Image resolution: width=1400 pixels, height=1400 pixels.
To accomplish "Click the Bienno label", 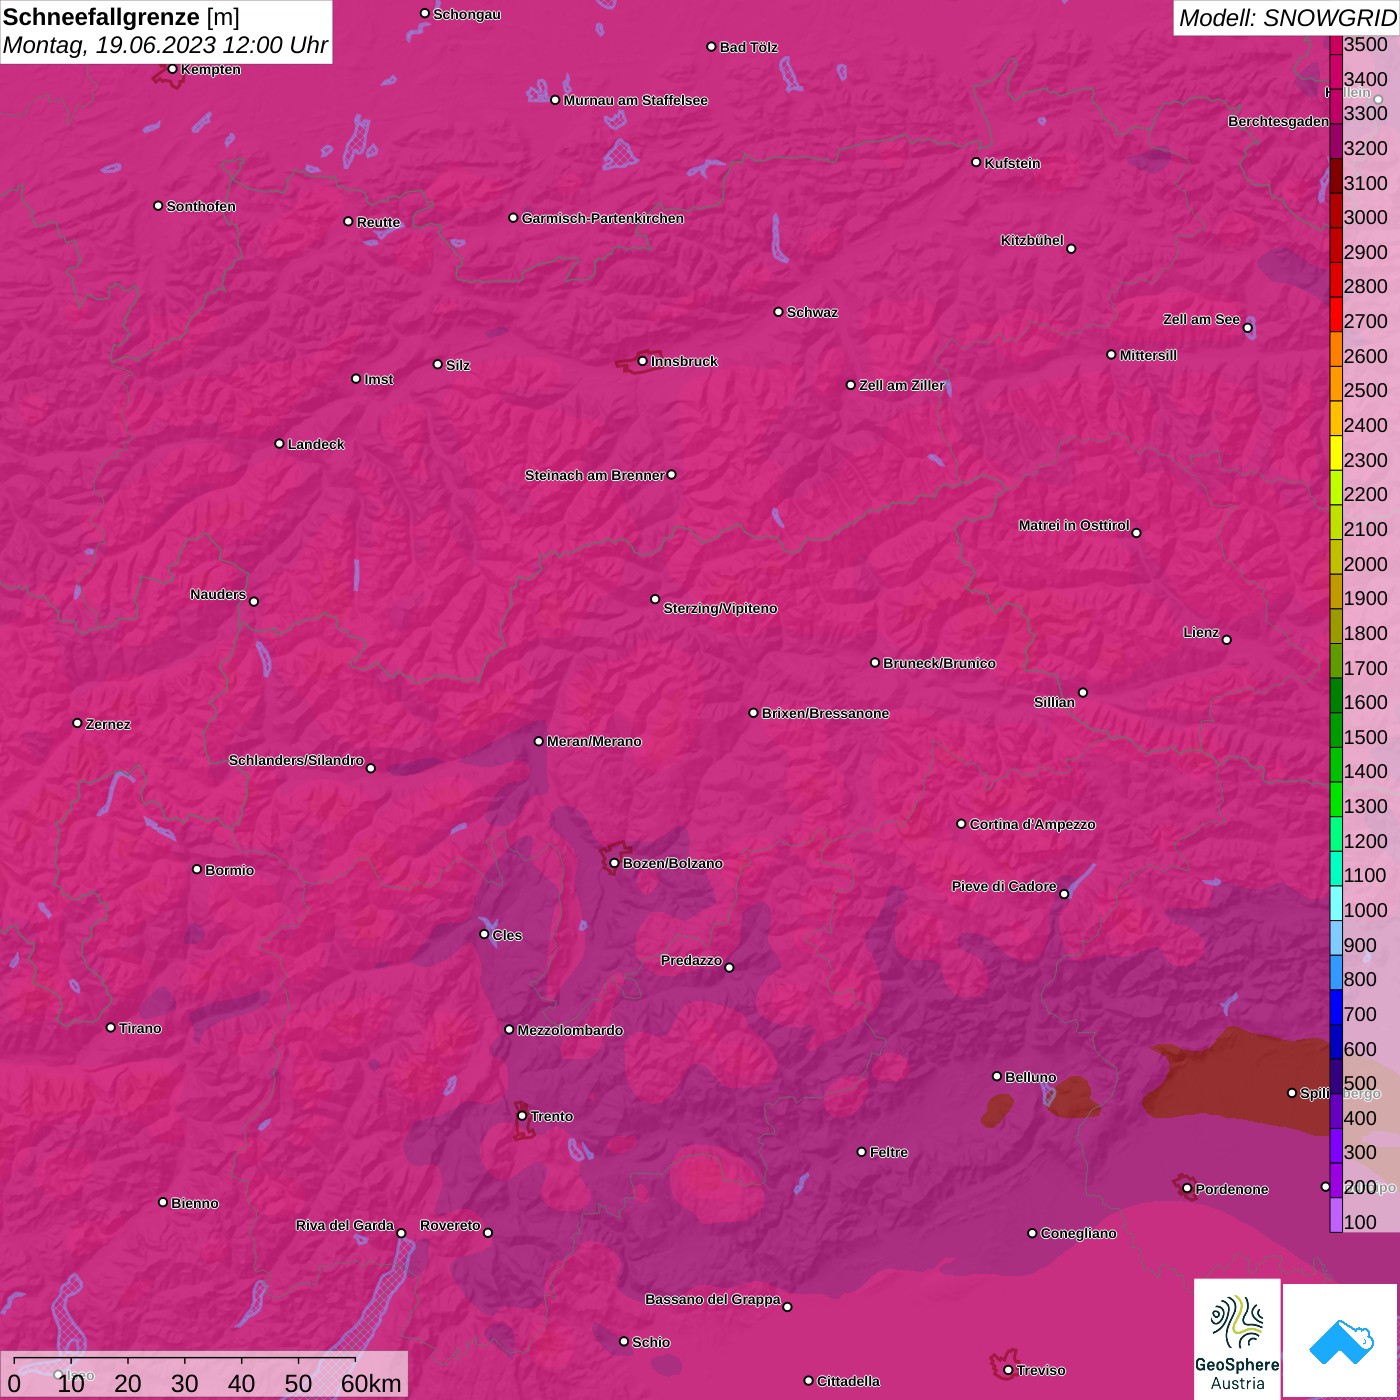I will [194, 1203].
